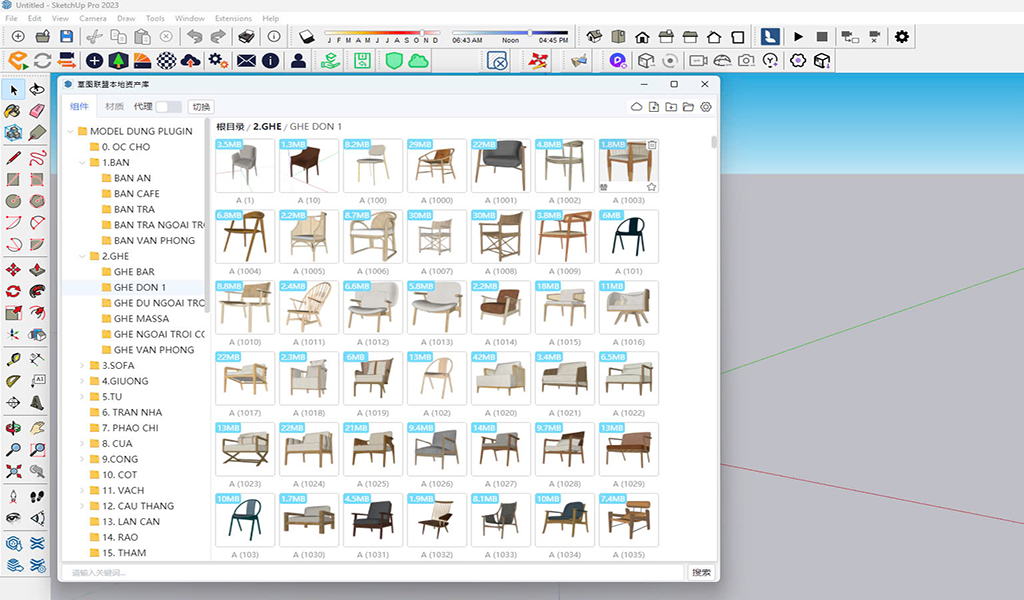
Task: Open asset library gear settings icon
Action: [x=706, y=107]
